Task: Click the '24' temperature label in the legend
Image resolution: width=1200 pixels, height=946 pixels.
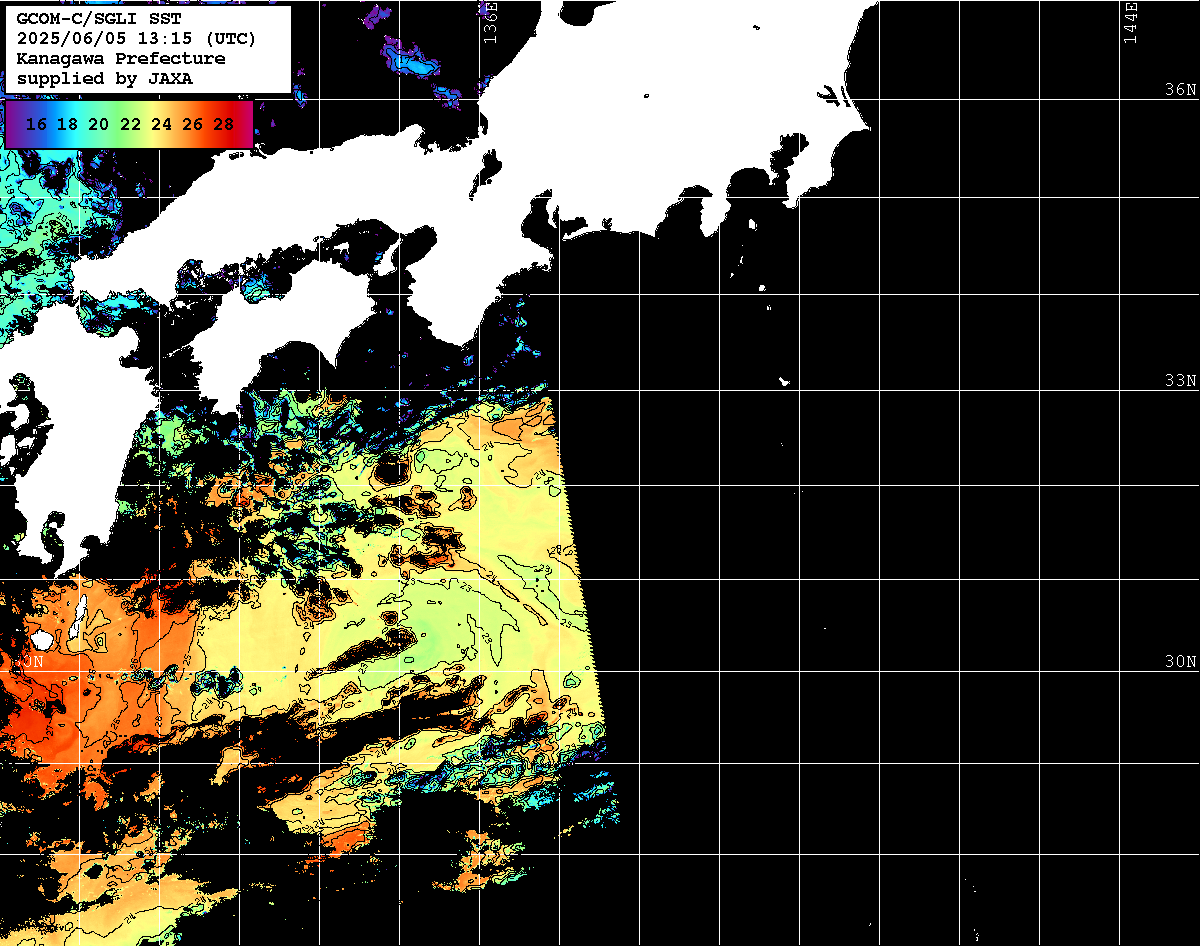Action: pyautogui.click(x=161, y=124)
